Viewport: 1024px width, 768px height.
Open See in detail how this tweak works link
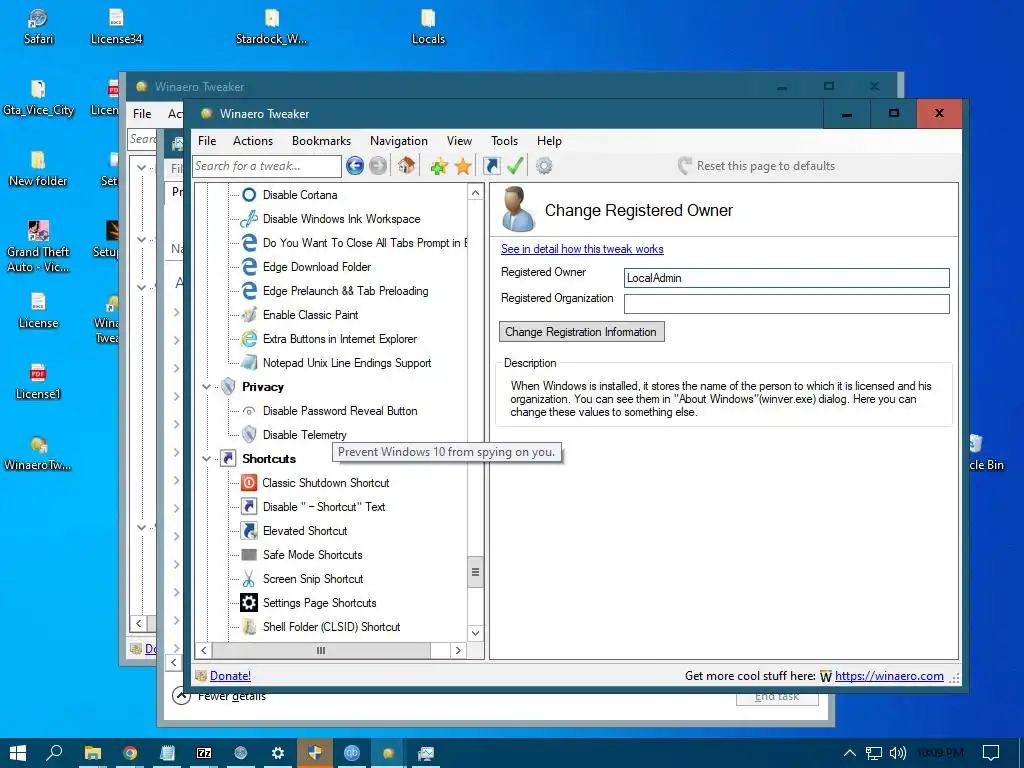(x=582, y=249)
